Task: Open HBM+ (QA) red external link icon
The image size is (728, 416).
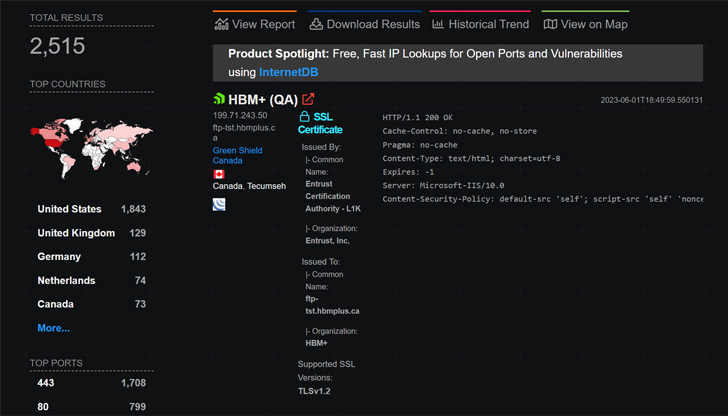Action: pyautogui.click(x=308, y=99)
